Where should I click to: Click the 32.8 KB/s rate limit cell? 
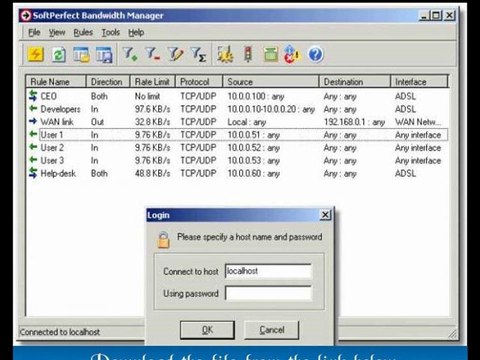coord(153,122)
